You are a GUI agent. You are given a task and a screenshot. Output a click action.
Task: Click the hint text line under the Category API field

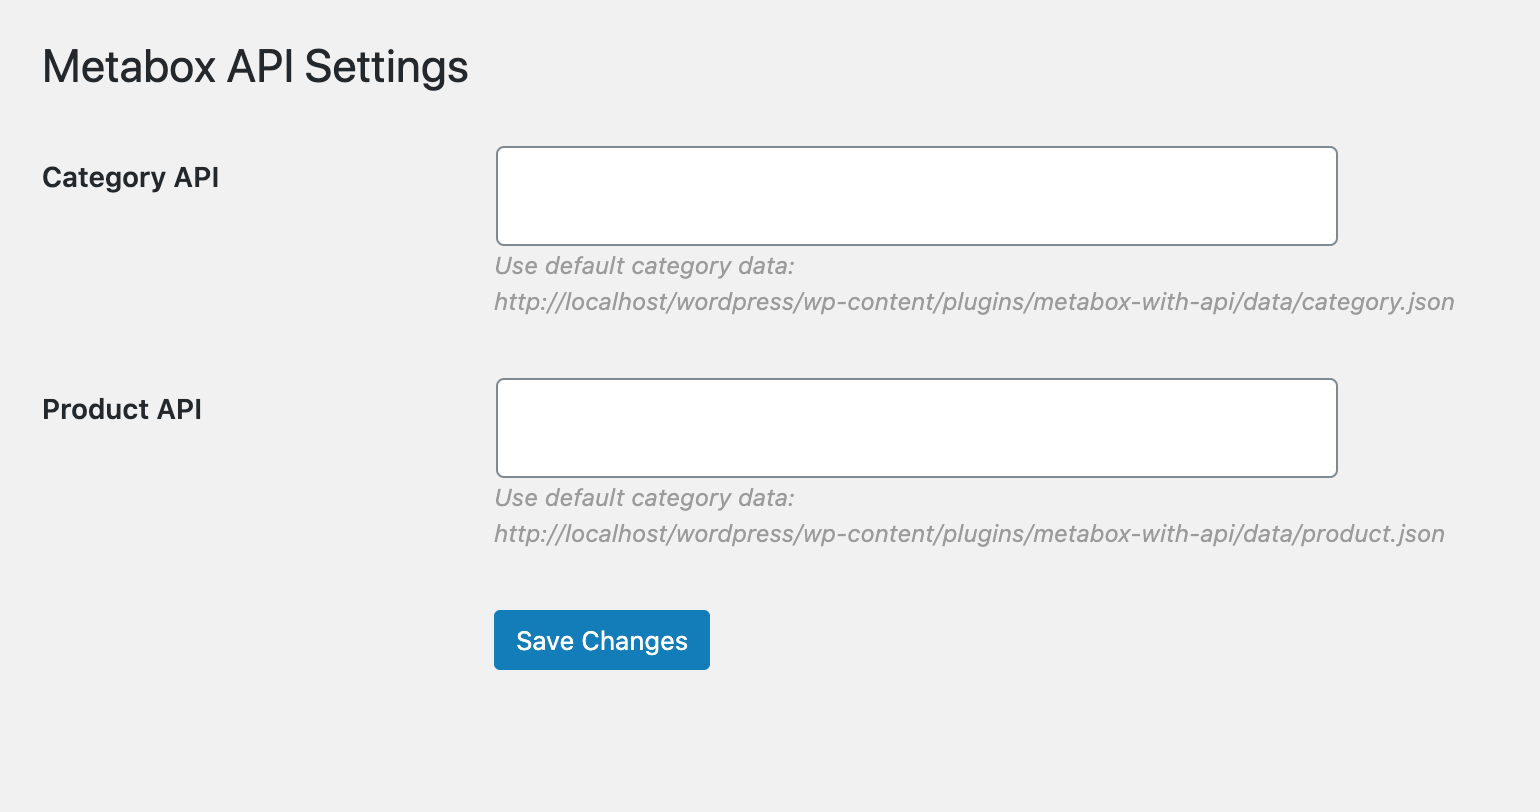pos(644,266)
